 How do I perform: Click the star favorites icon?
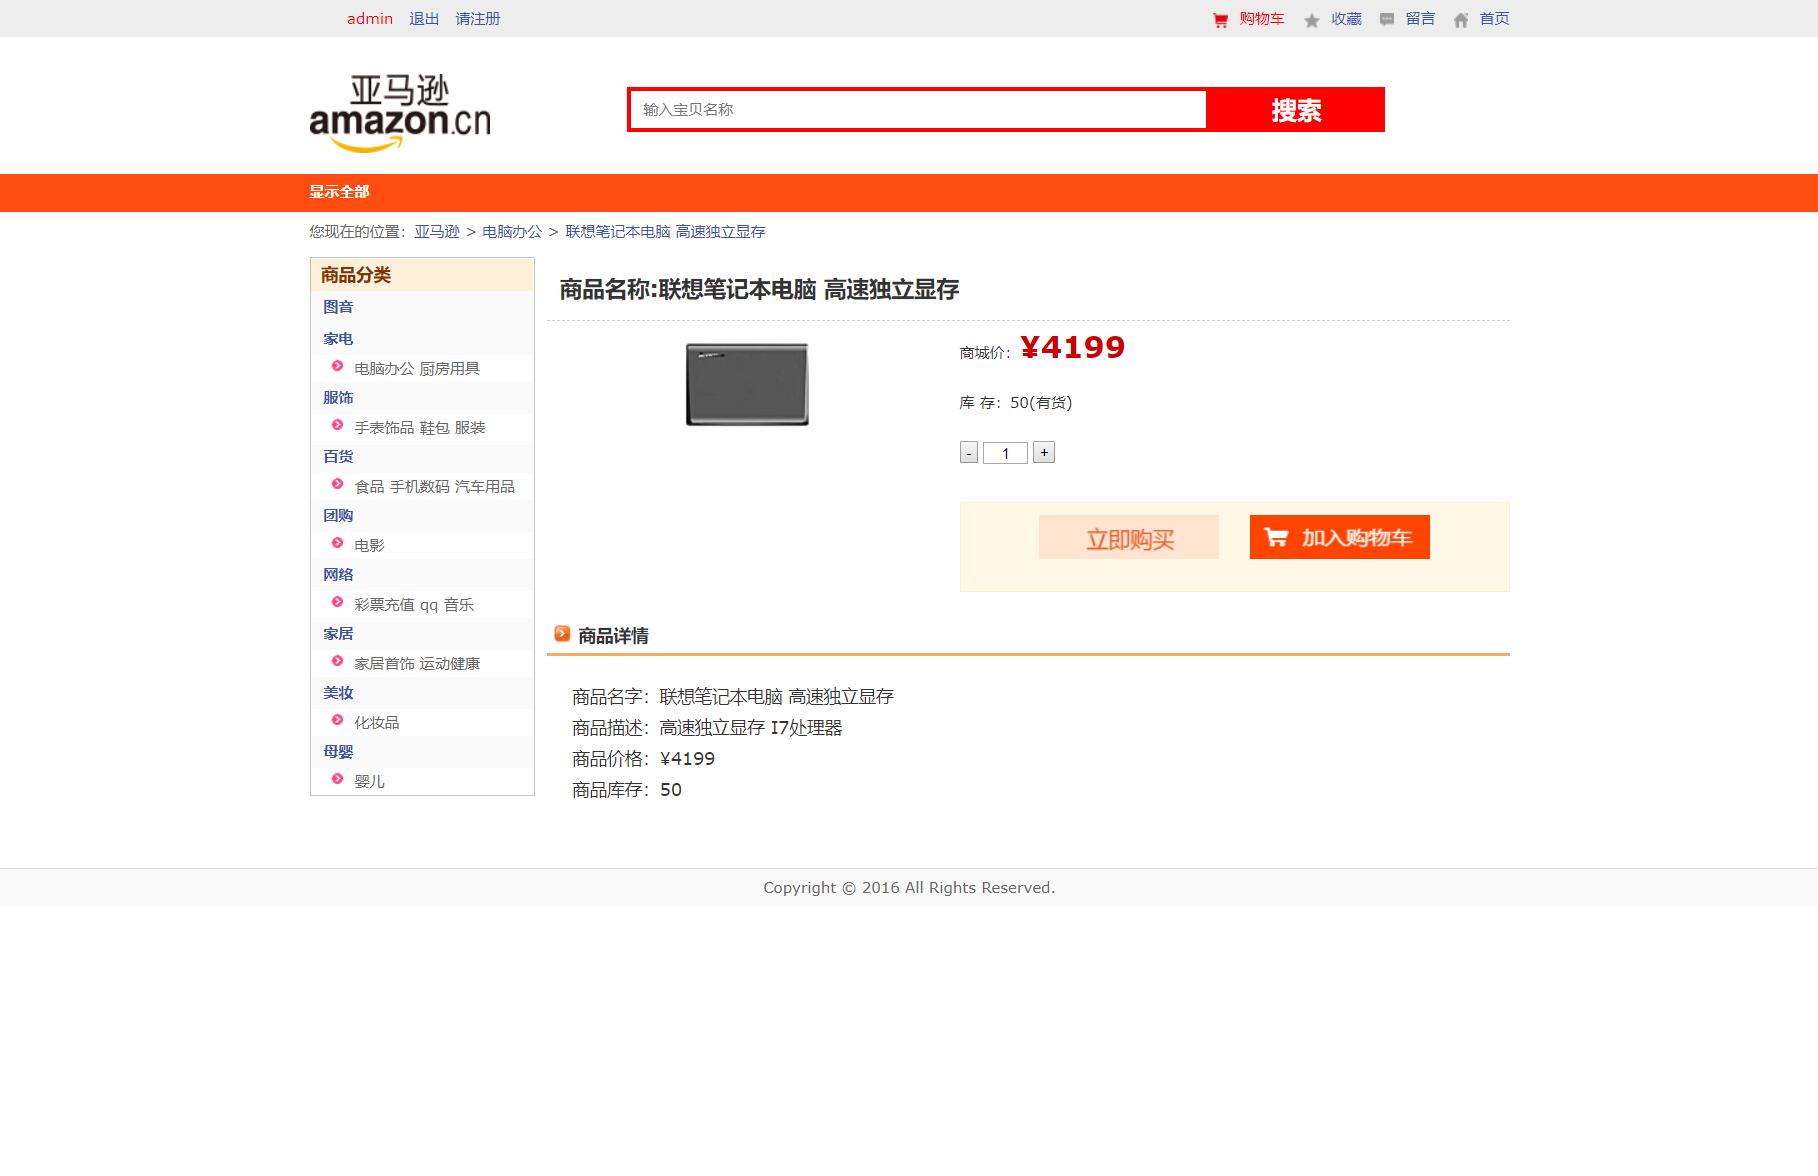1312,20
